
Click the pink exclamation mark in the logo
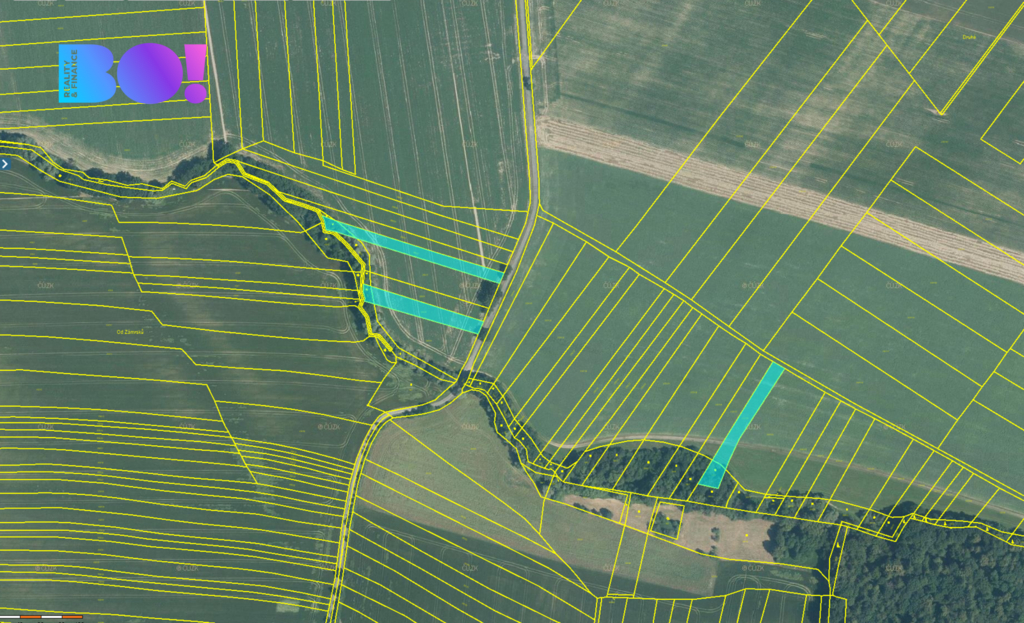[196, 73]
